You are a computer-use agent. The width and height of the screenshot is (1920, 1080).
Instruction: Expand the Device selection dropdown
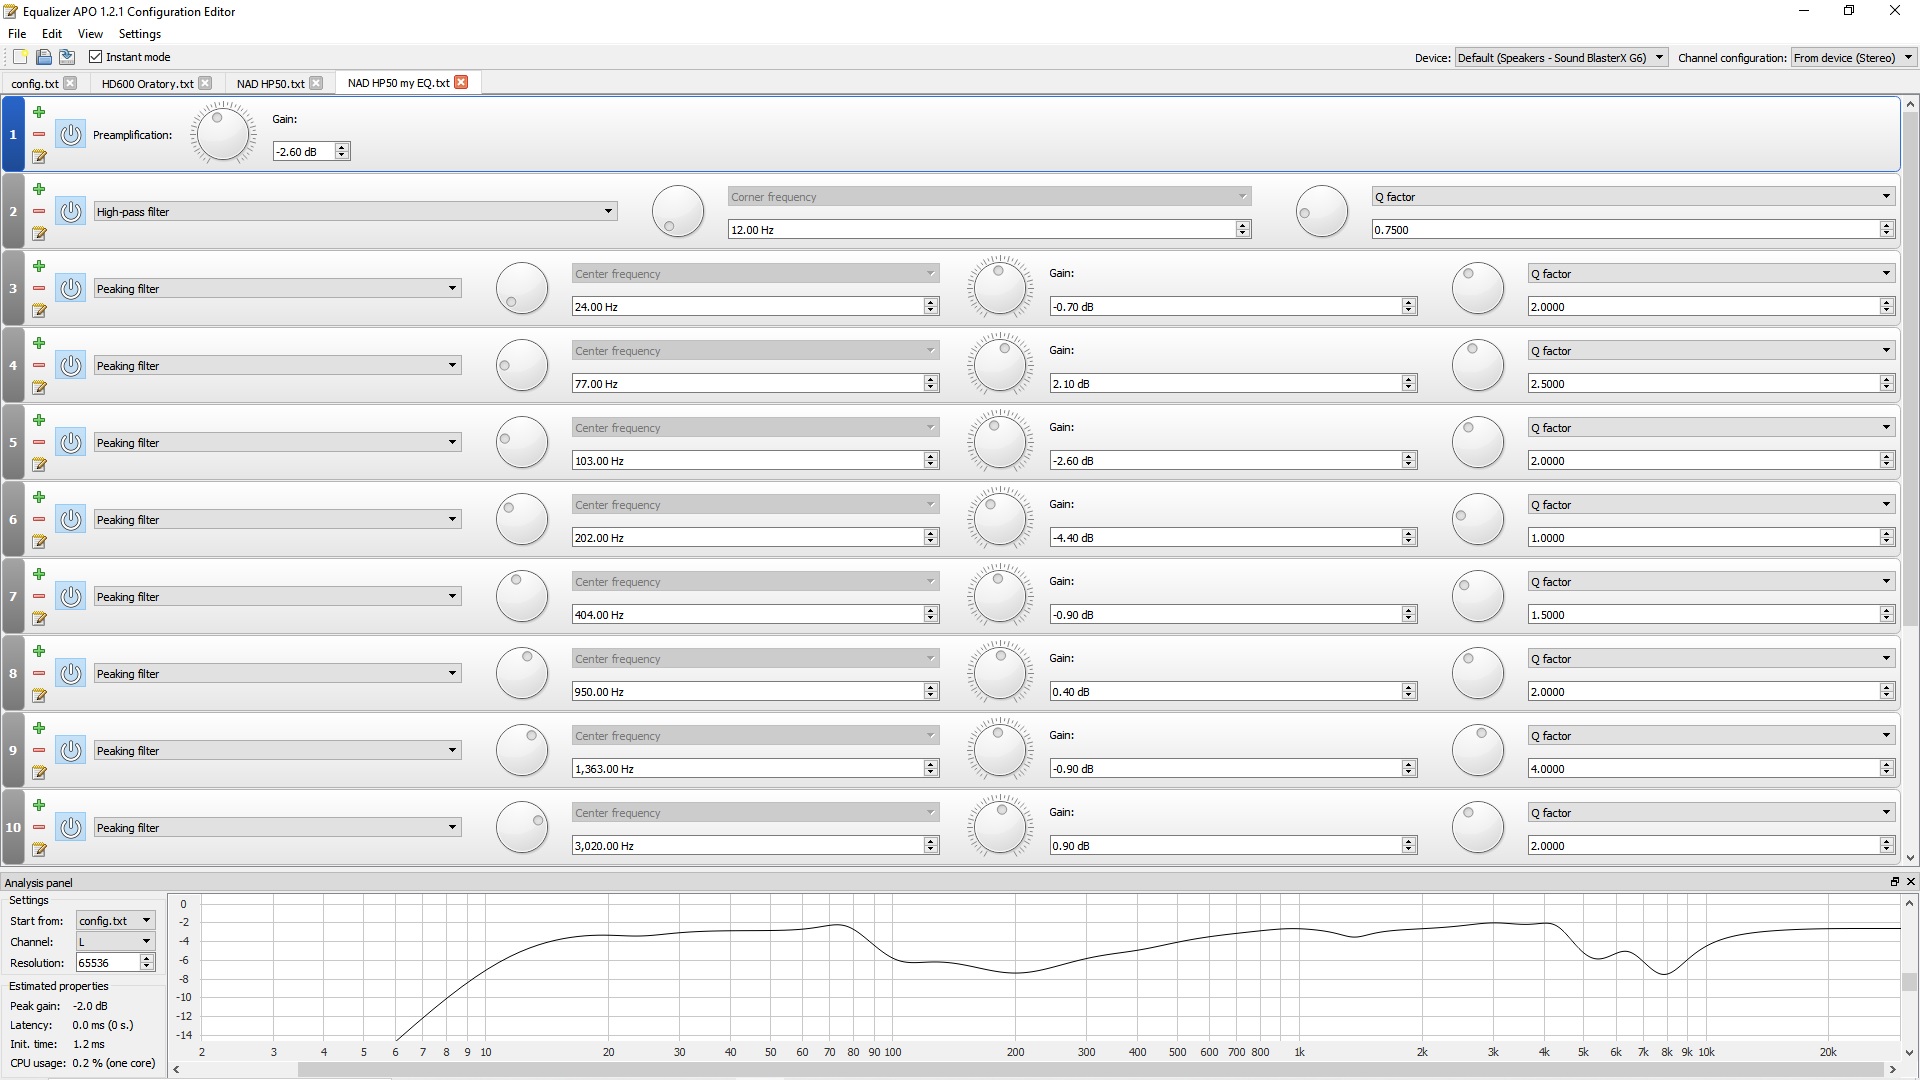tap(1658, 57)
